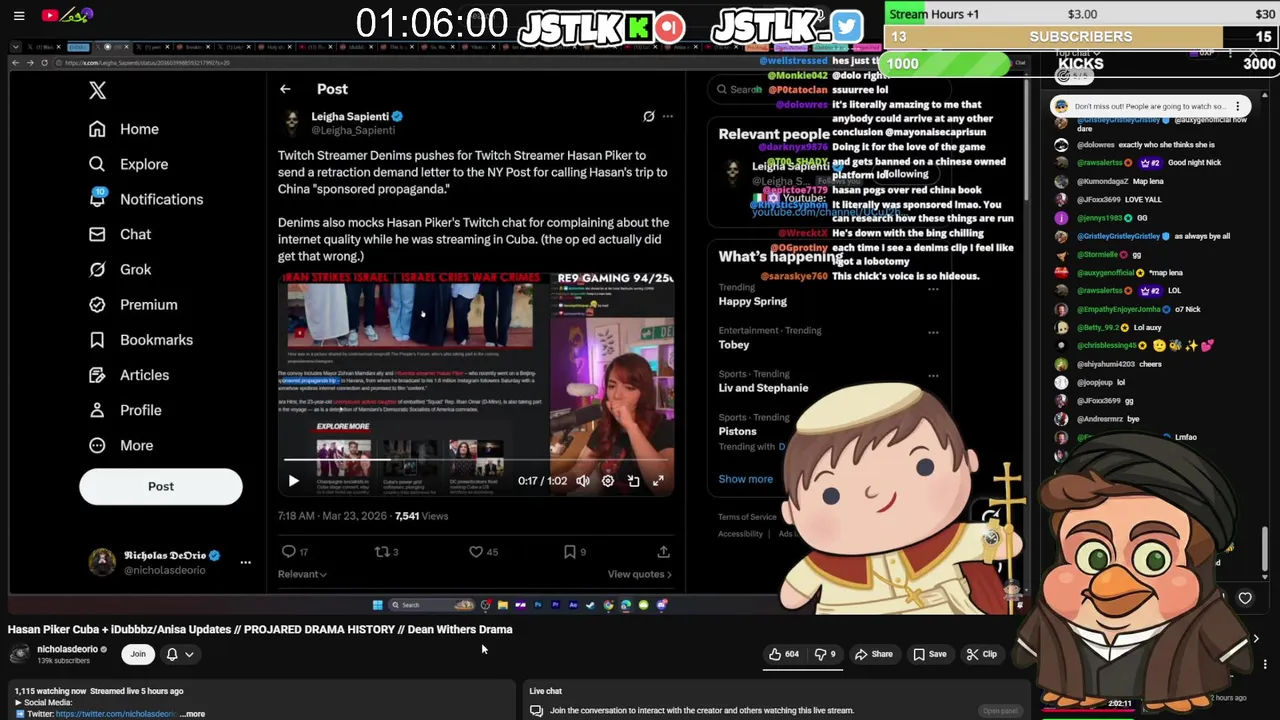Click the @Leigha_Sapienti handle

pos(353,131)
